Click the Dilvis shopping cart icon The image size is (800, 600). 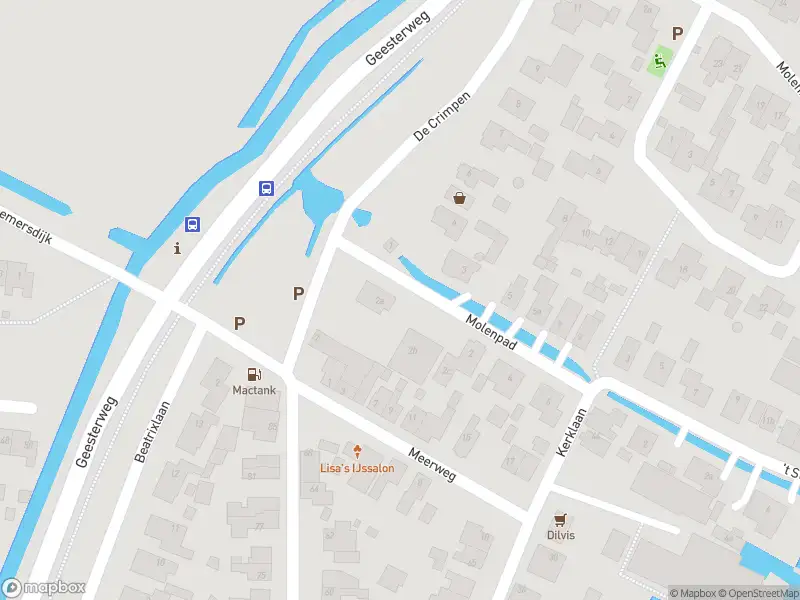(x=560, y=520)
